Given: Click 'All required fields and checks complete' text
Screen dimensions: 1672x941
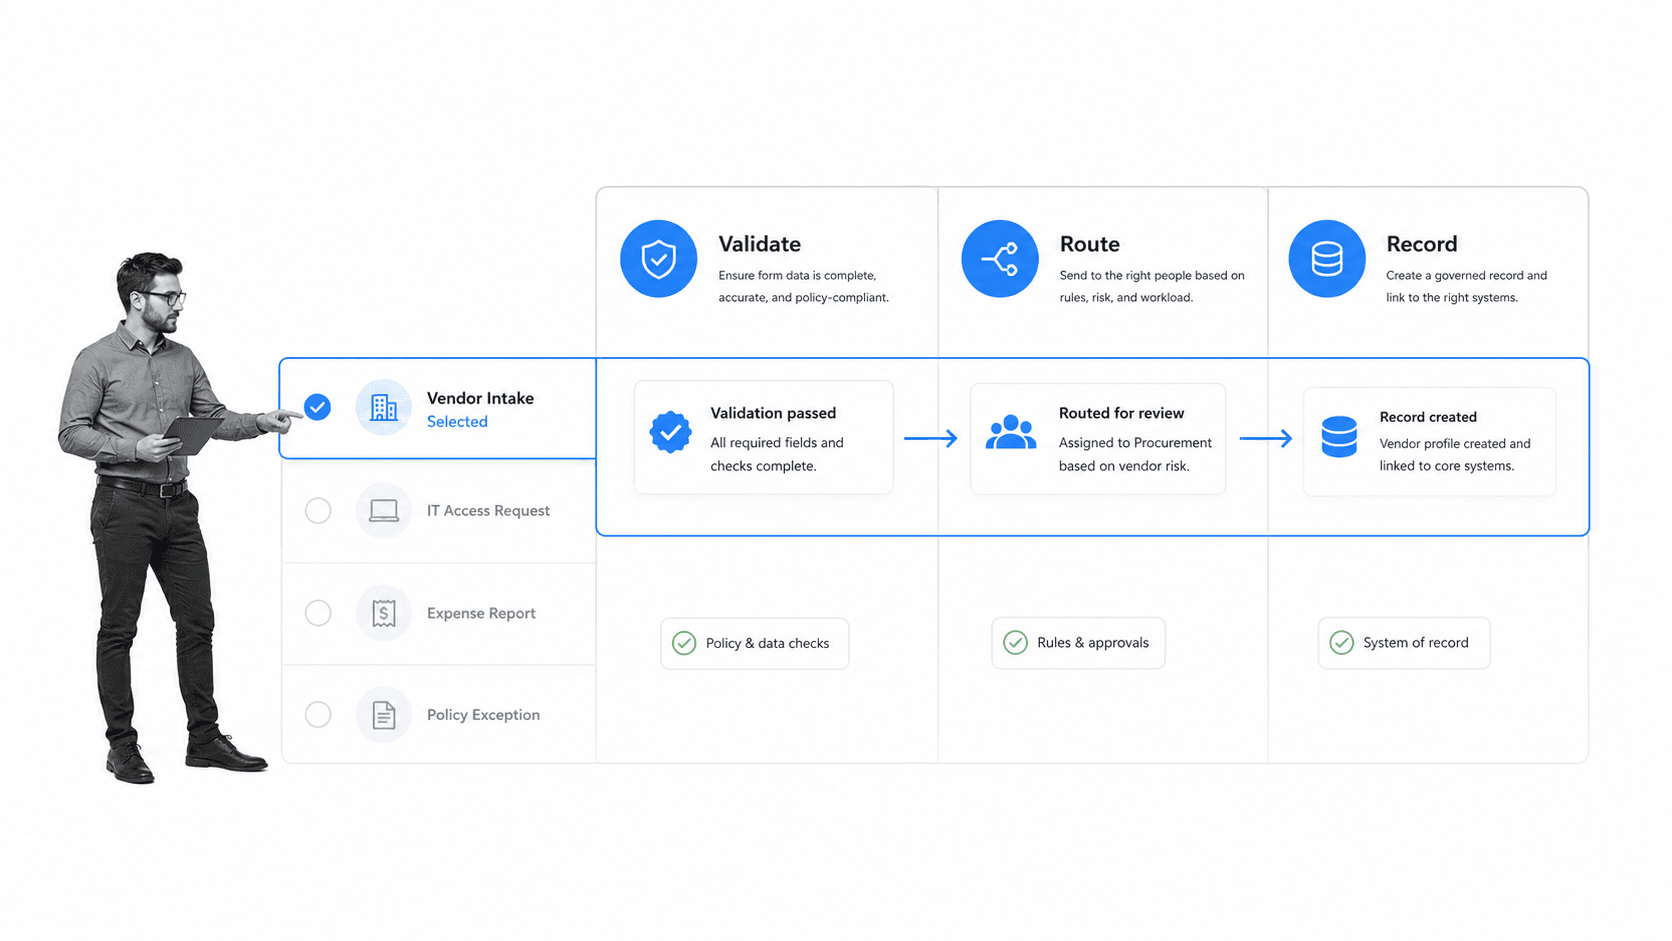Looking at the screenshot, I should coord(777,454).
